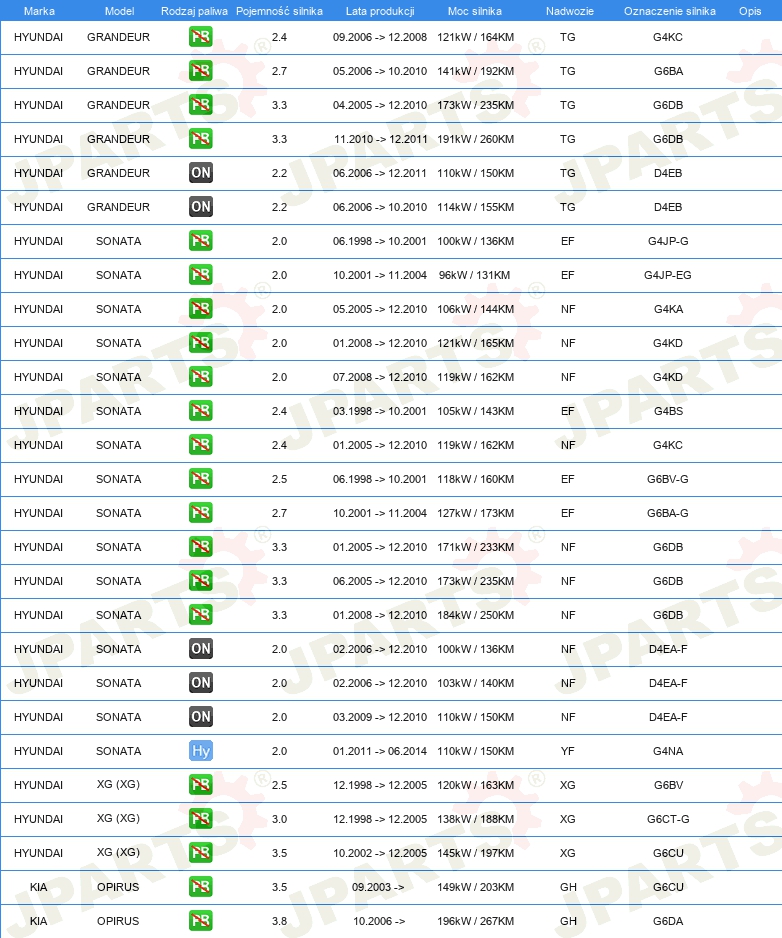Click petrol icon in KIA Opirus 3.5 row
Image resolution: width=782 pixels, height=938 pixels.
coord(200,887)
